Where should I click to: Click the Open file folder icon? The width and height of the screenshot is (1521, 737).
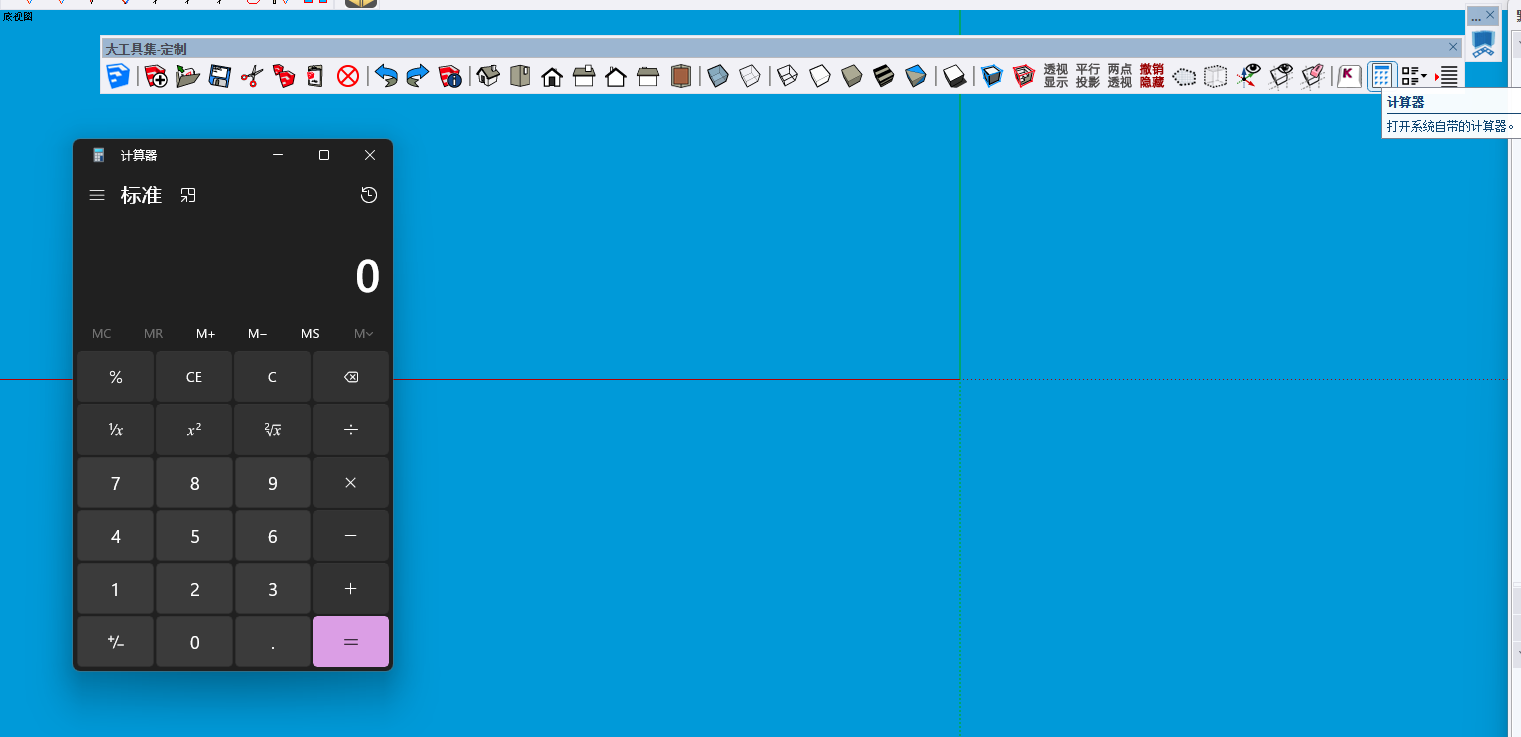(187, 76)
